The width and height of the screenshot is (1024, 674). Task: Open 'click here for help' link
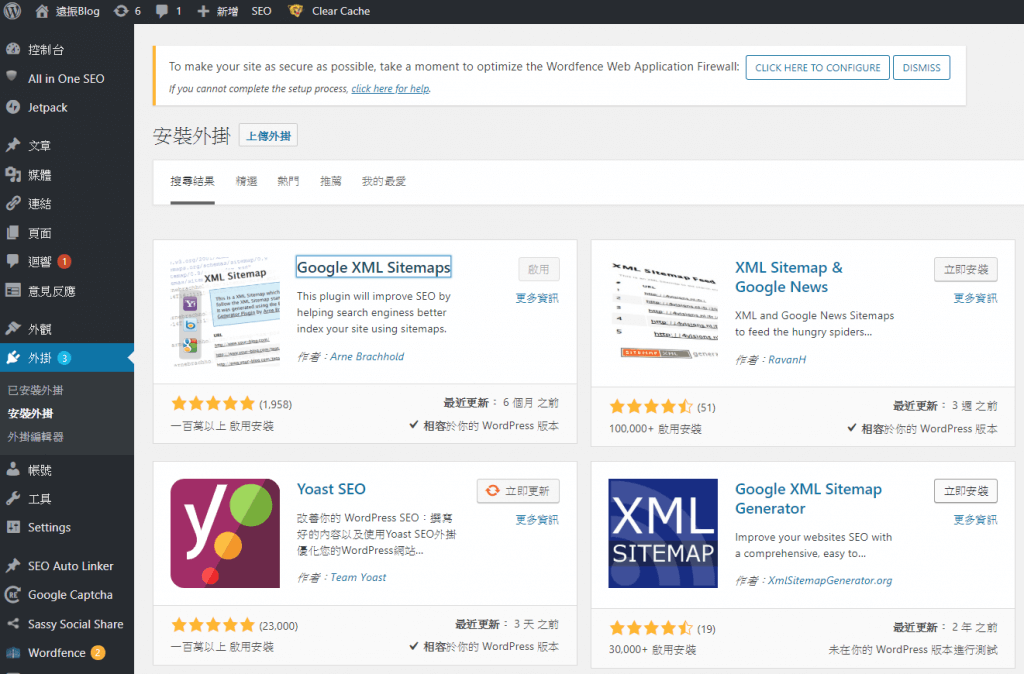[391, 89]
